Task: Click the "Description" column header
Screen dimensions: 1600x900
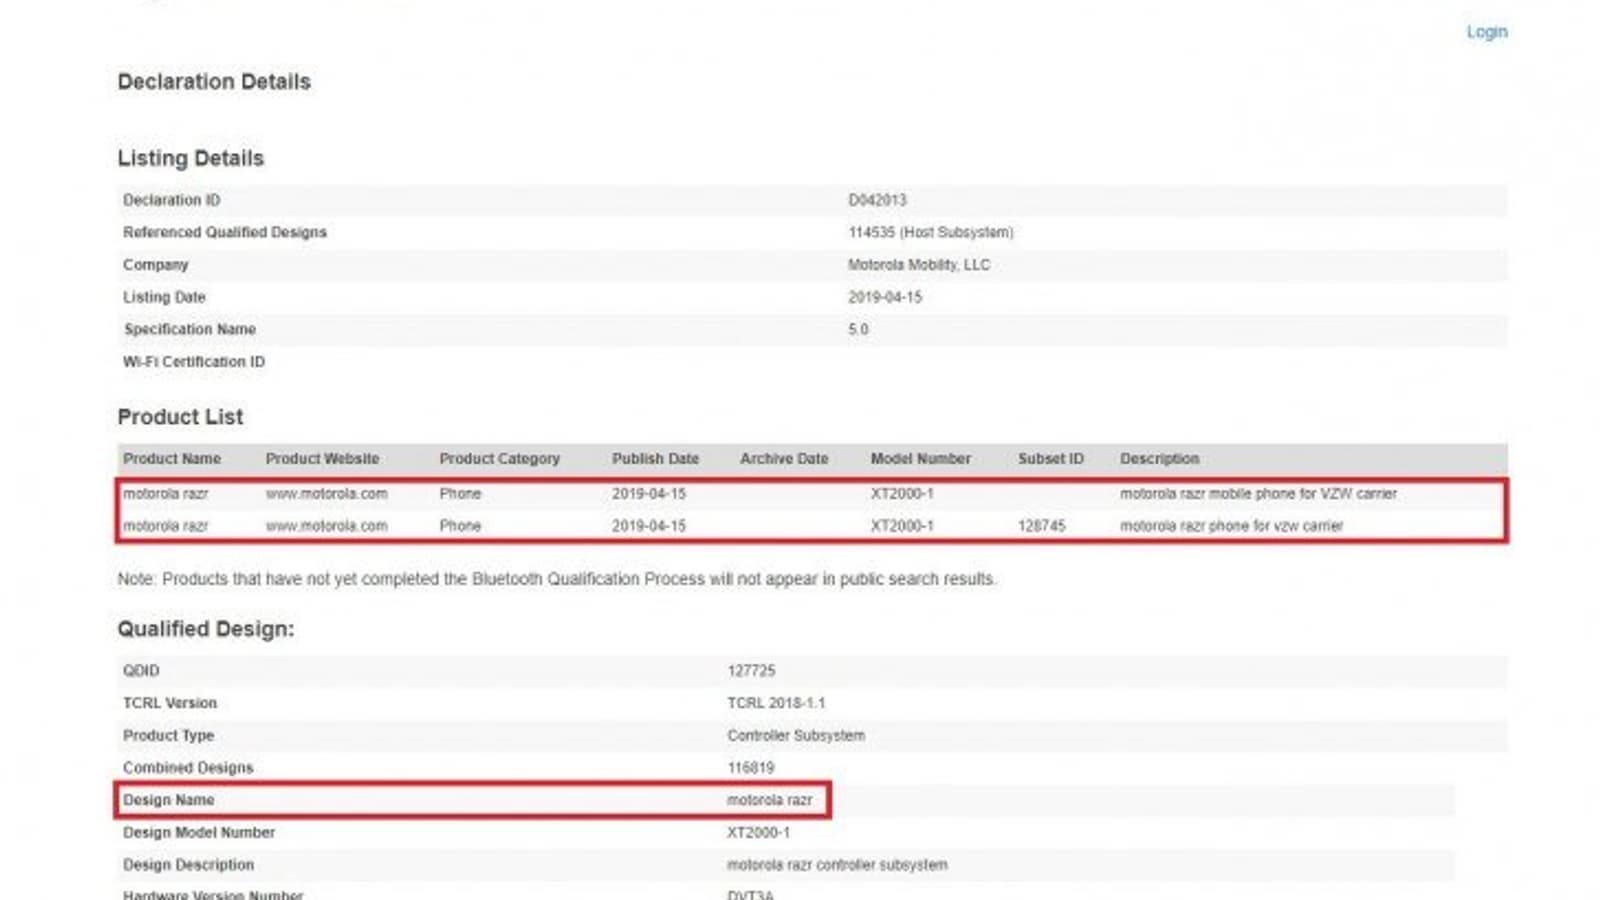Action: point(1159,459)
